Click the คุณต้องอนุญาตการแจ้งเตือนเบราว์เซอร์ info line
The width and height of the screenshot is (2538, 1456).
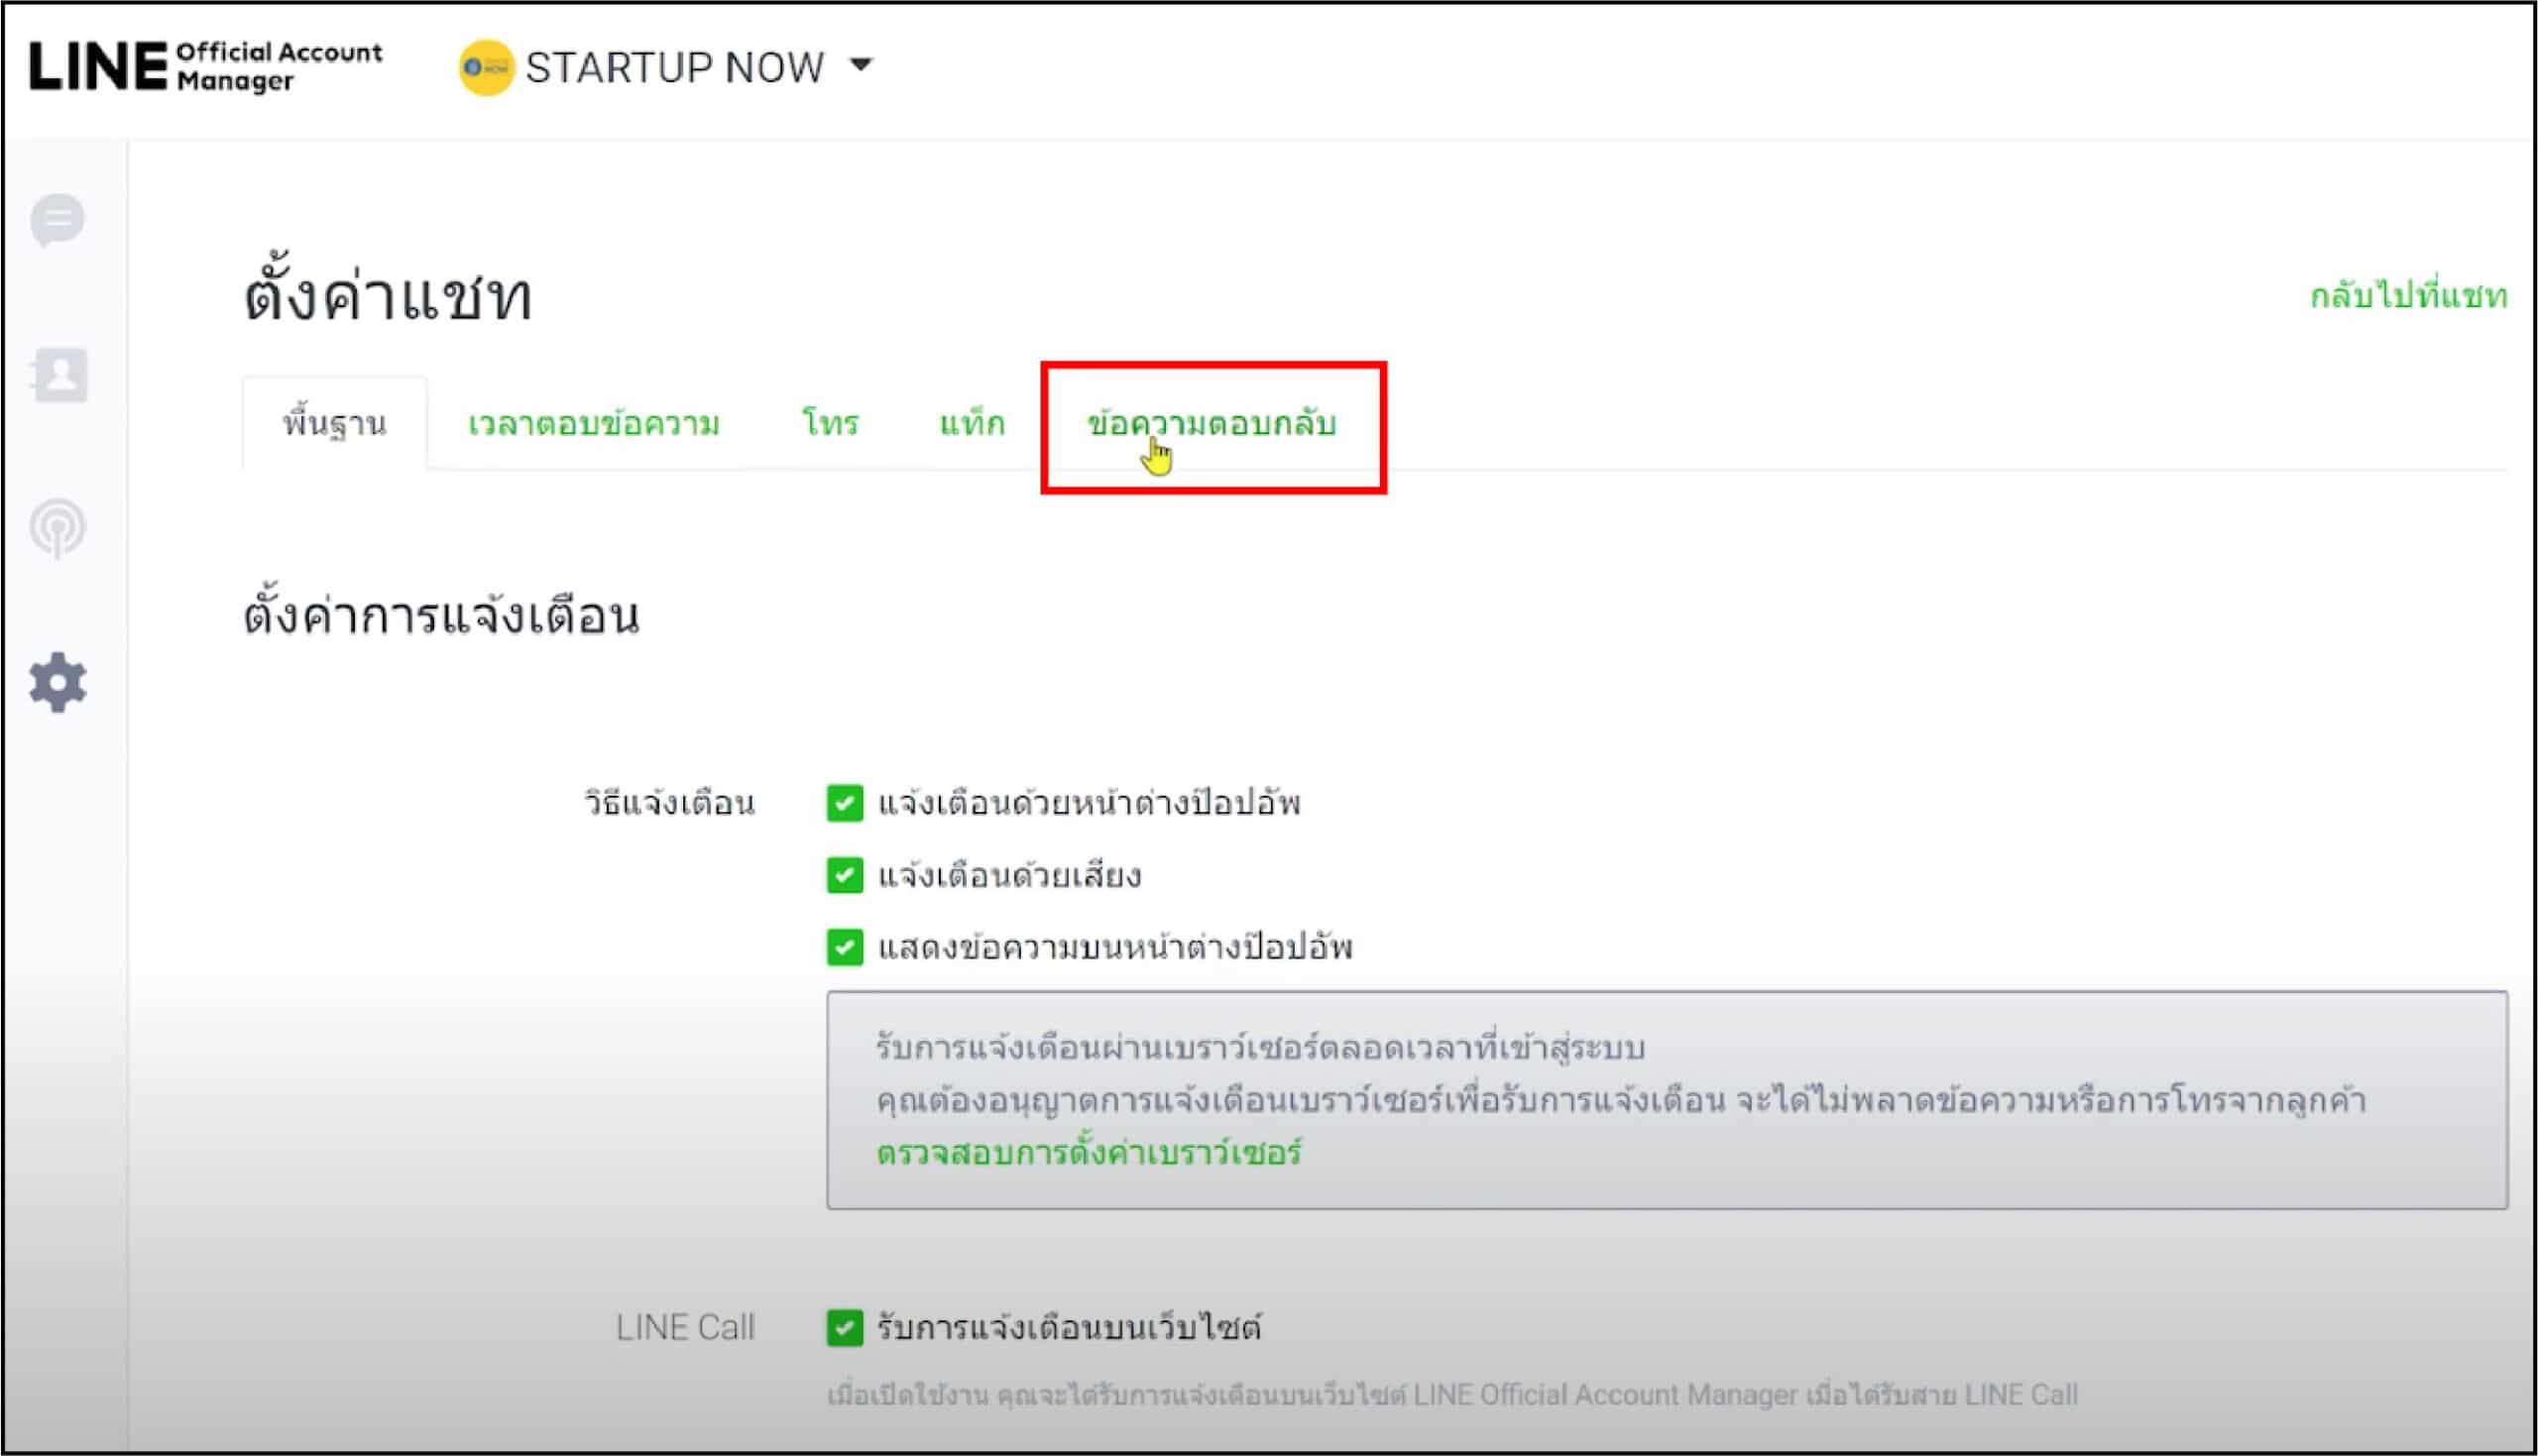1621,1100
